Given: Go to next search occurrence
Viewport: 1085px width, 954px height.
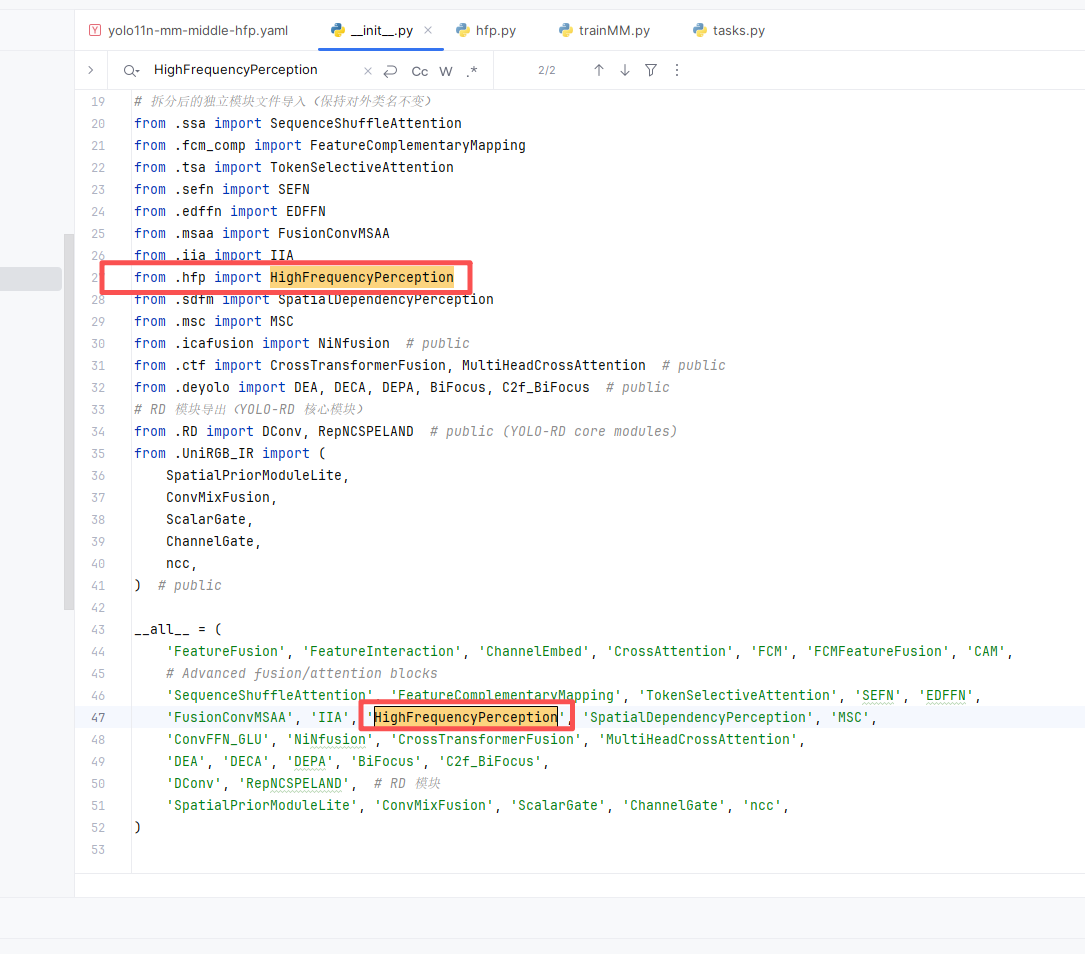Looking at the screenshot, I should pos(625,70).
